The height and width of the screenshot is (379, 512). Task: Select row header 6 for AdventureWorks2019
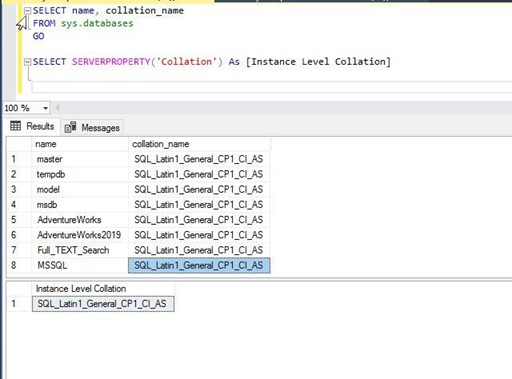[19, 235]
